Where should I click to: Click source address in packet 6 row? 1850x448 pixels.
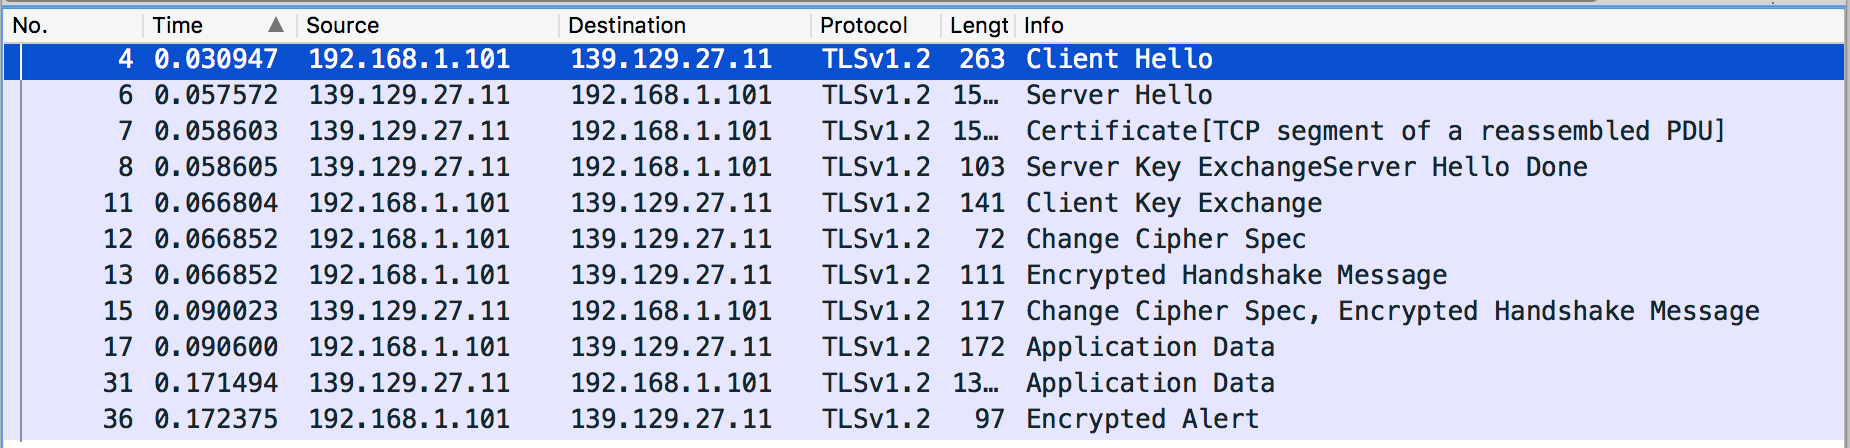(409, 95)
